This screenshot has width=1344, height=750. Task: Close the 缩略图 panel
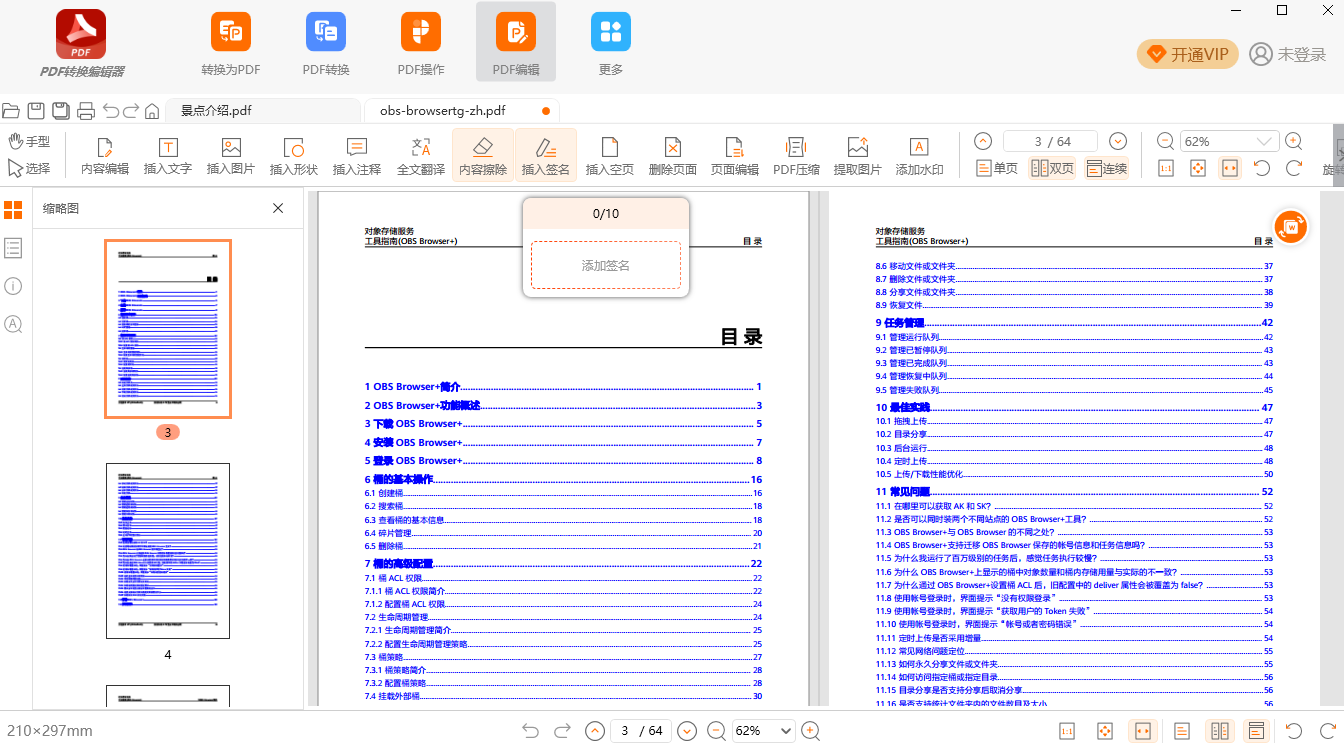point(278,208)
